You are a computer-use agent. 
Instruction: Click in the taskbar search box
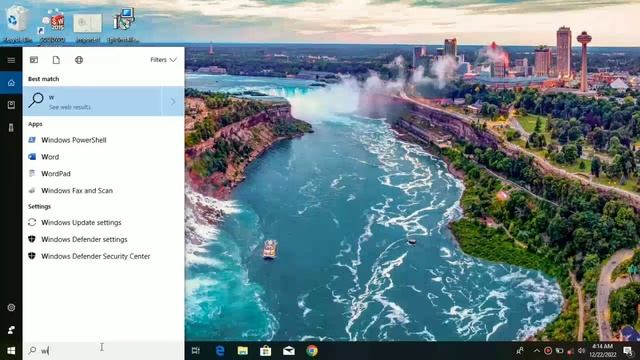(x=104, y=351)
